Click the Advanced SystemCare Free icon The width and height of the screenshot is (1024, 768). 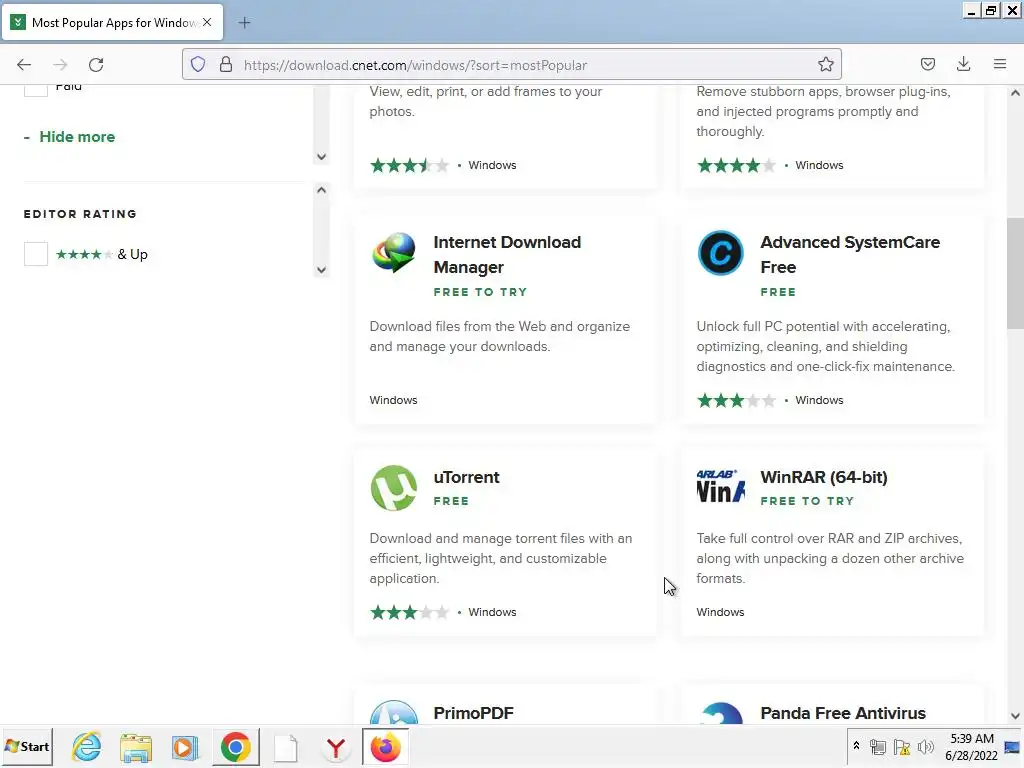(x=720, y=253)
